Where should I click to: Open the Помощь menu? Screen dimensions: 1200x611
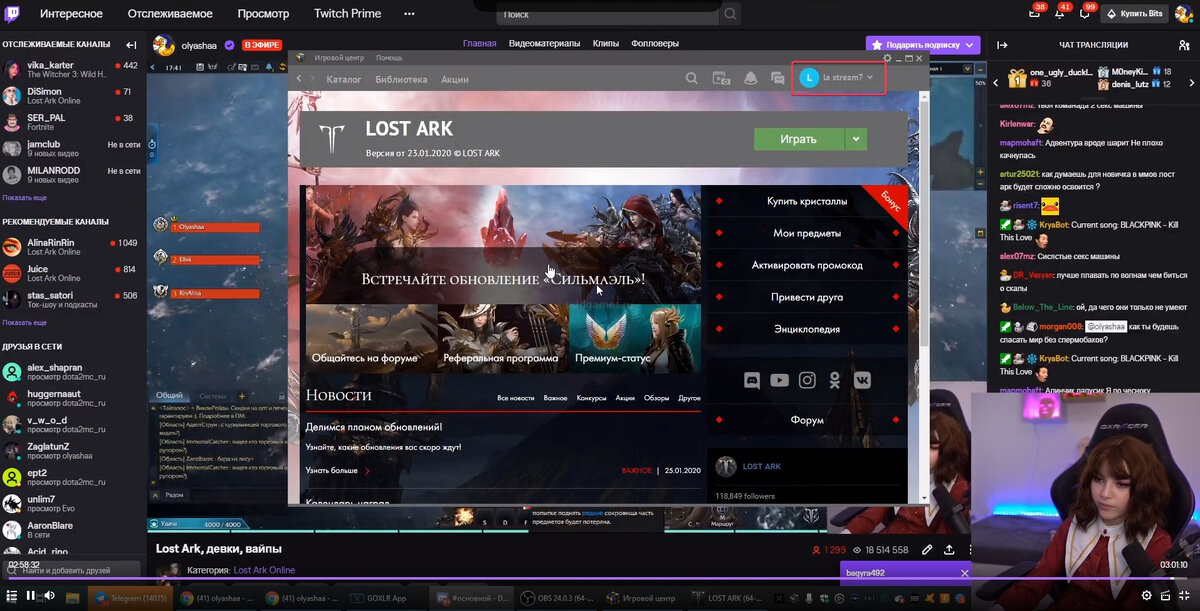coord(390,58)
